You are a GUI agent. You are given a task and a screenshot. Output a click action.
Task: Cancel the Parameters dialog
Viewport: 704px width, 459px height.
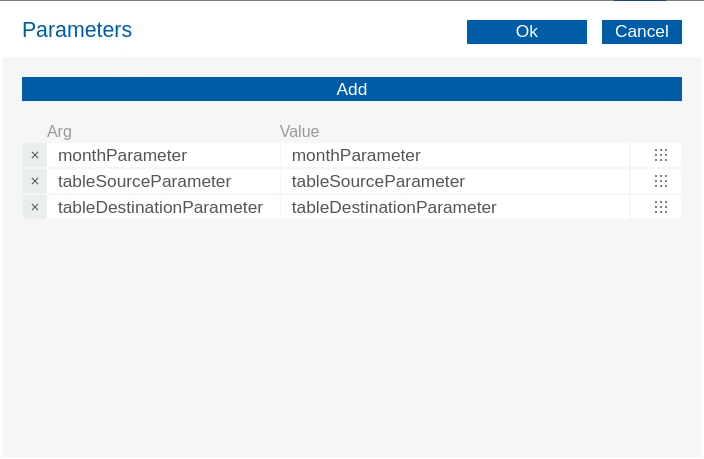[x=641, y=32]
